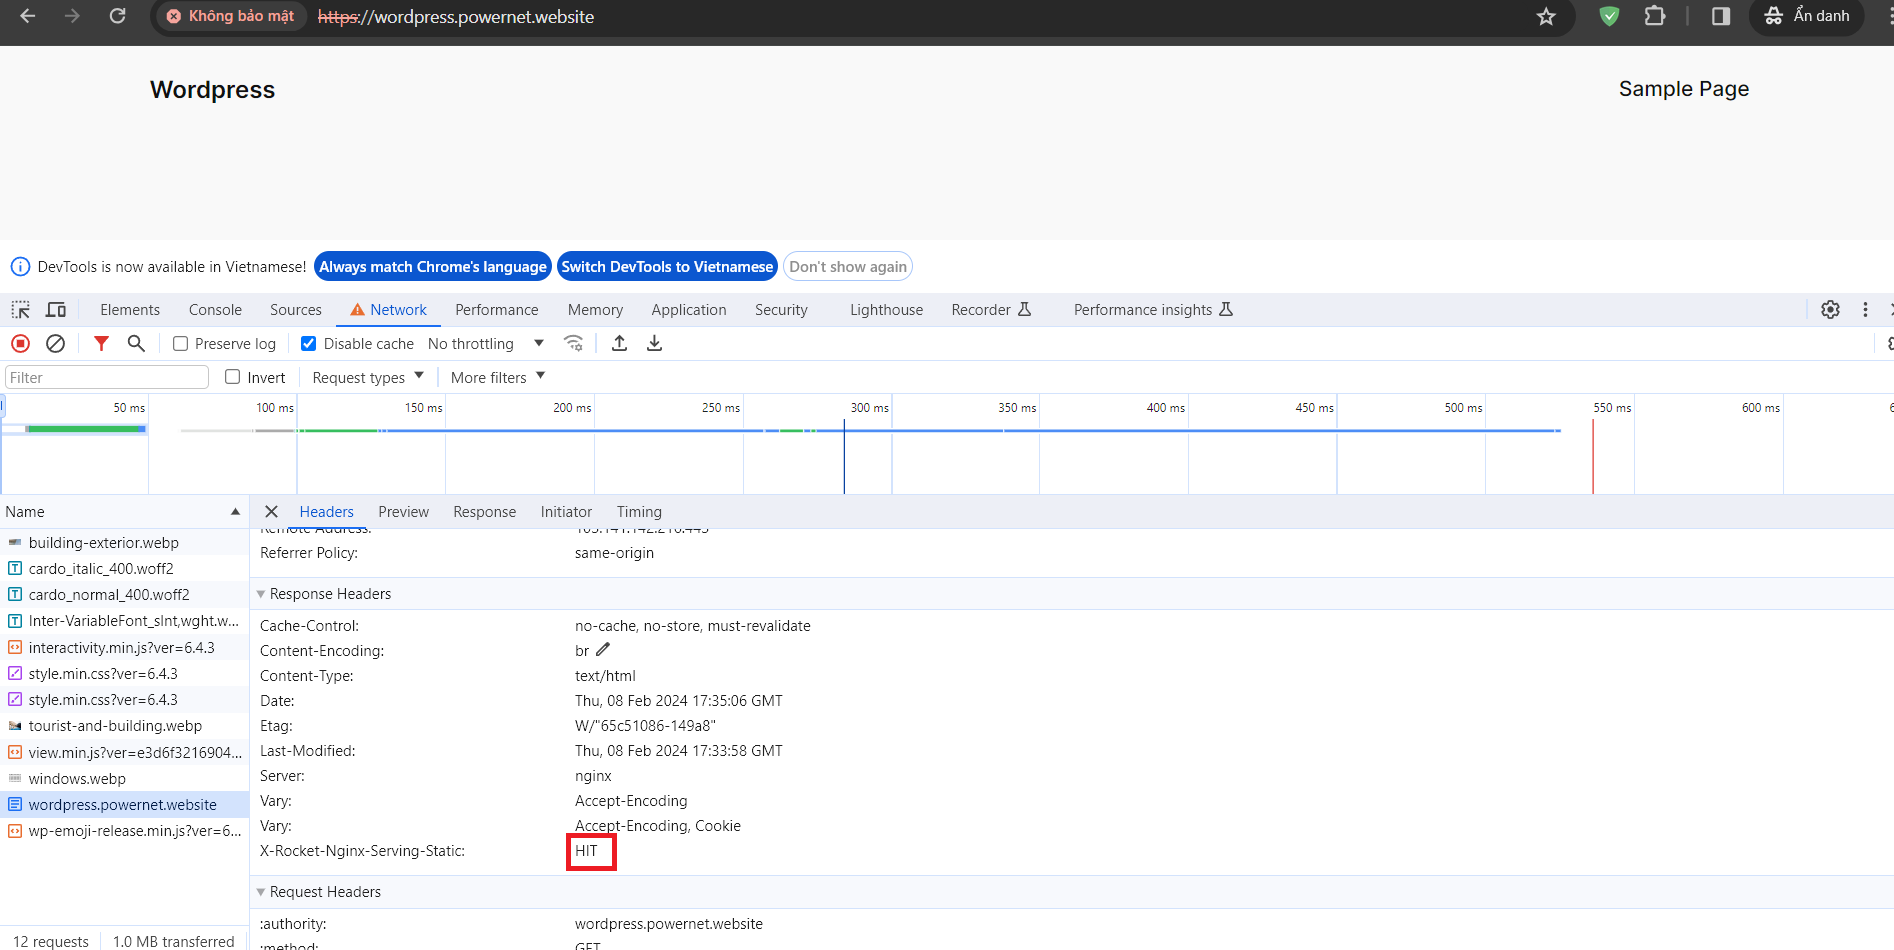Viewport: 1894px width, 950px height.
Task: Switch to the Console tab
Action: (215, 310)
